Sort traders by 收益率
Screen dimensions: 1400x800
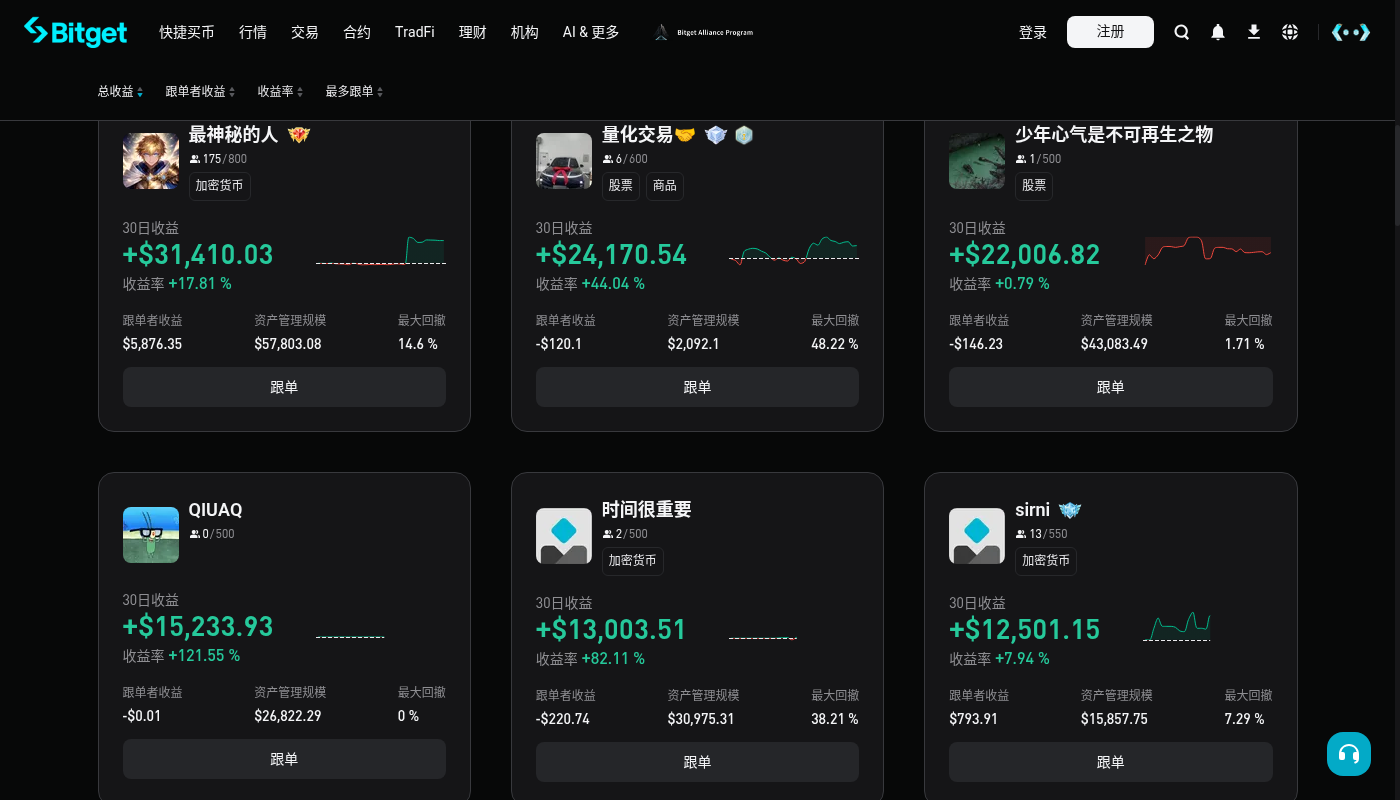pos(280,91)
